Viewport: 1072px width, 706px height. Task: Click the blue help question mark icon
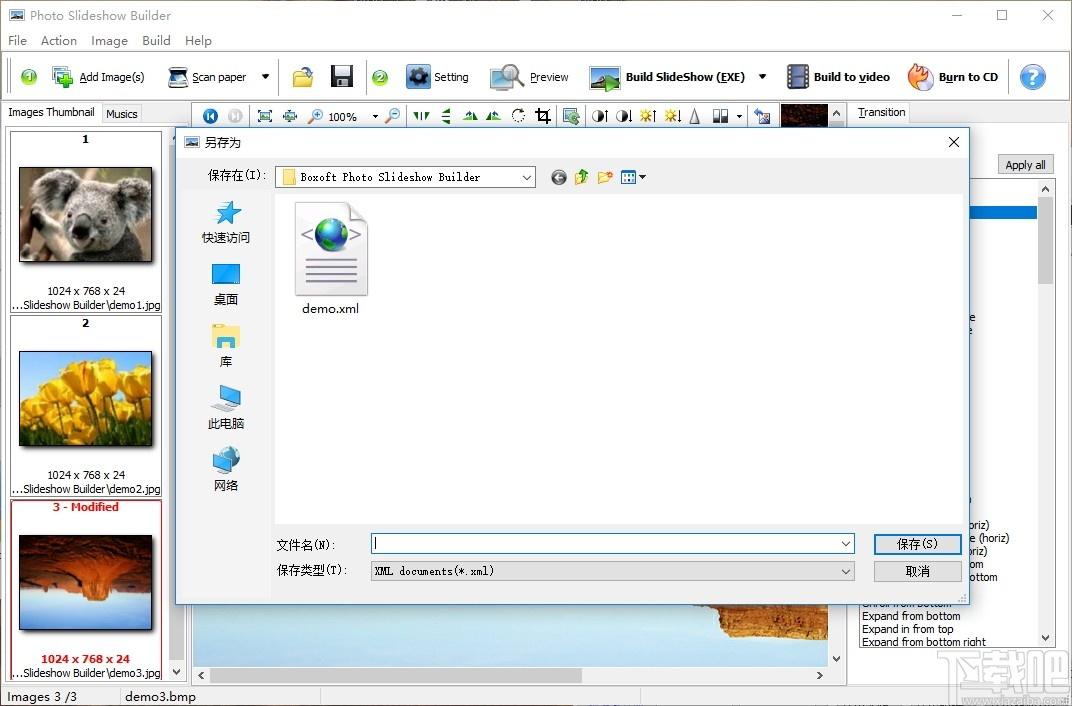click(x=1032, y=77)
